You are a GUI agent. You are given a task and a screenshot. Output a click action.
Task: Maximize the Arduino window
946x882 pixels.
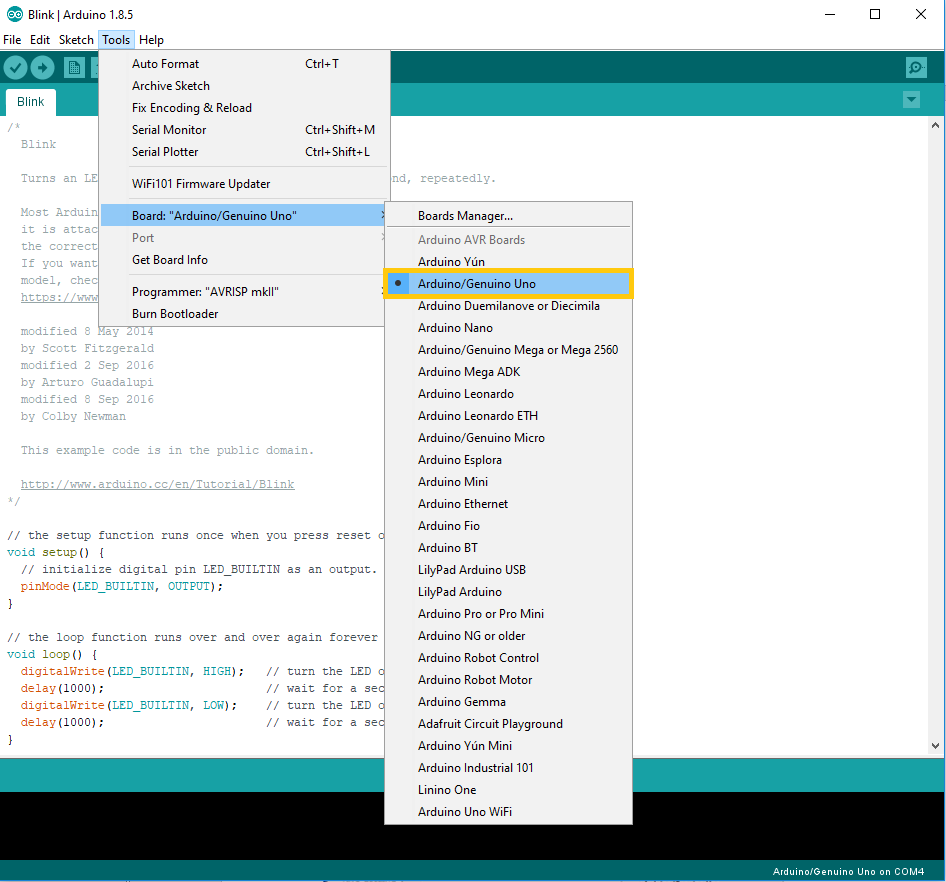click(x=875, y=14)
